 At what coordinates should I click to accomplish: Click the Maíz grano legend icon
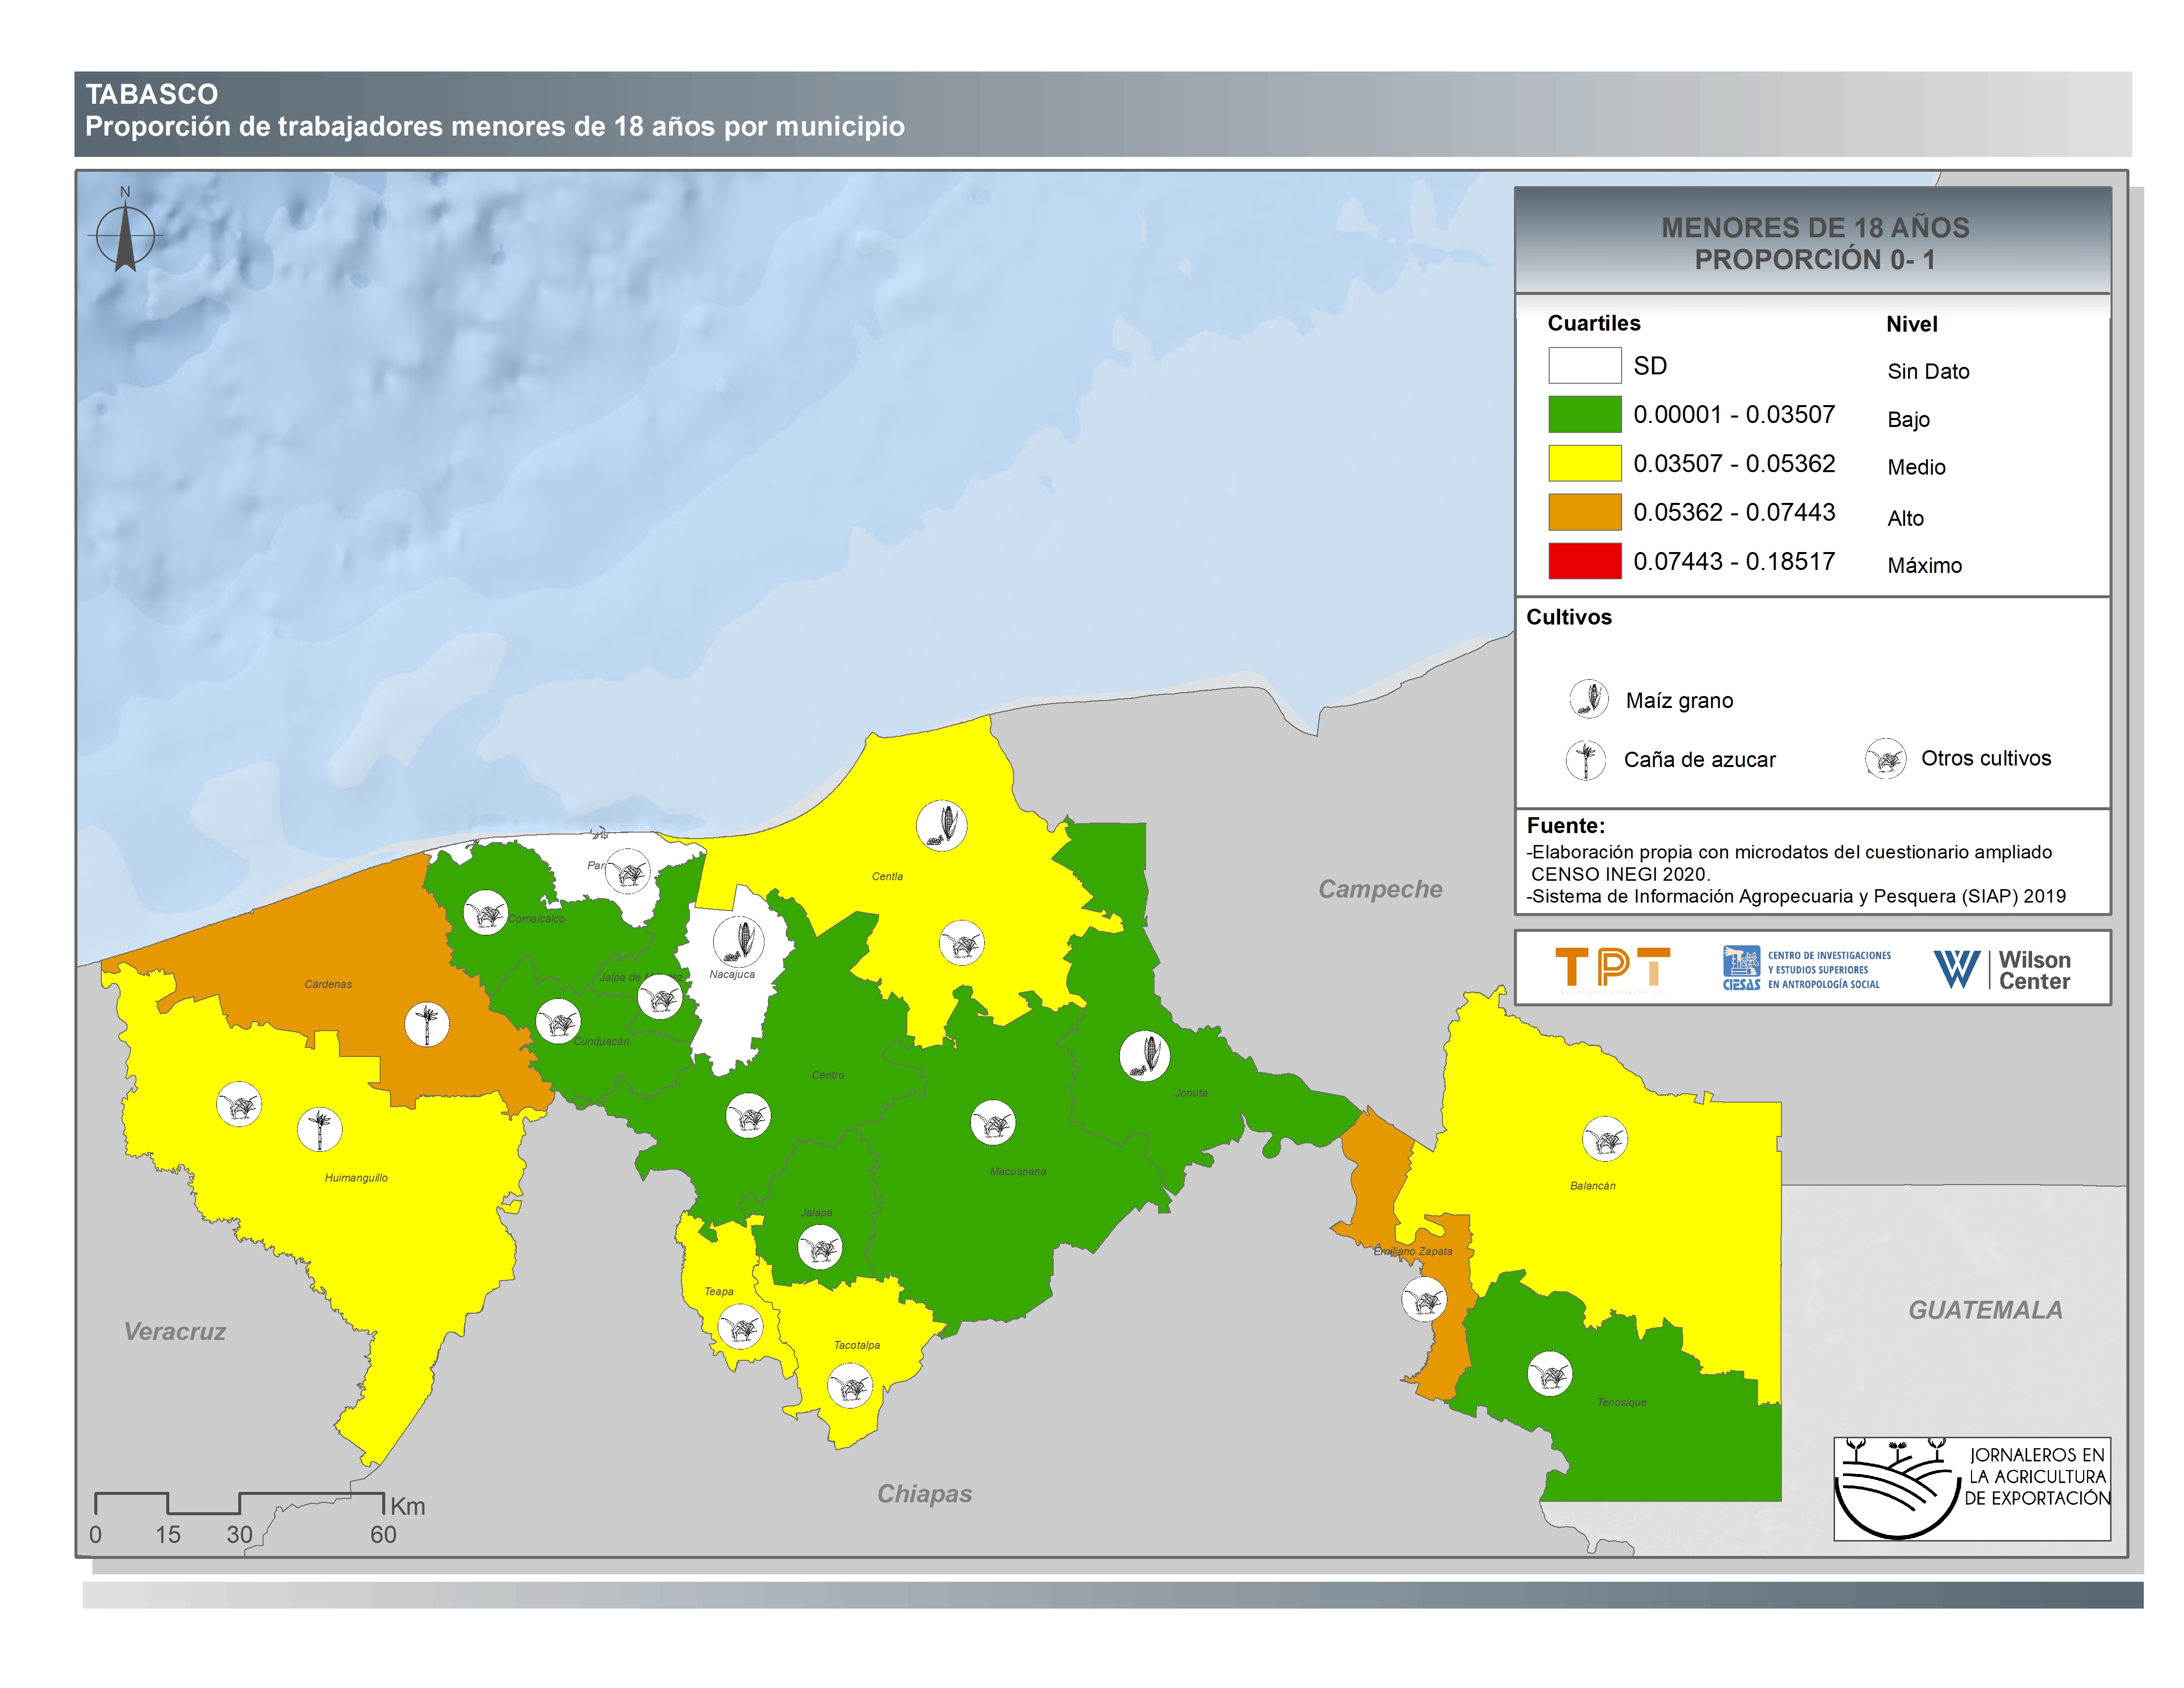click(1589, 699)
